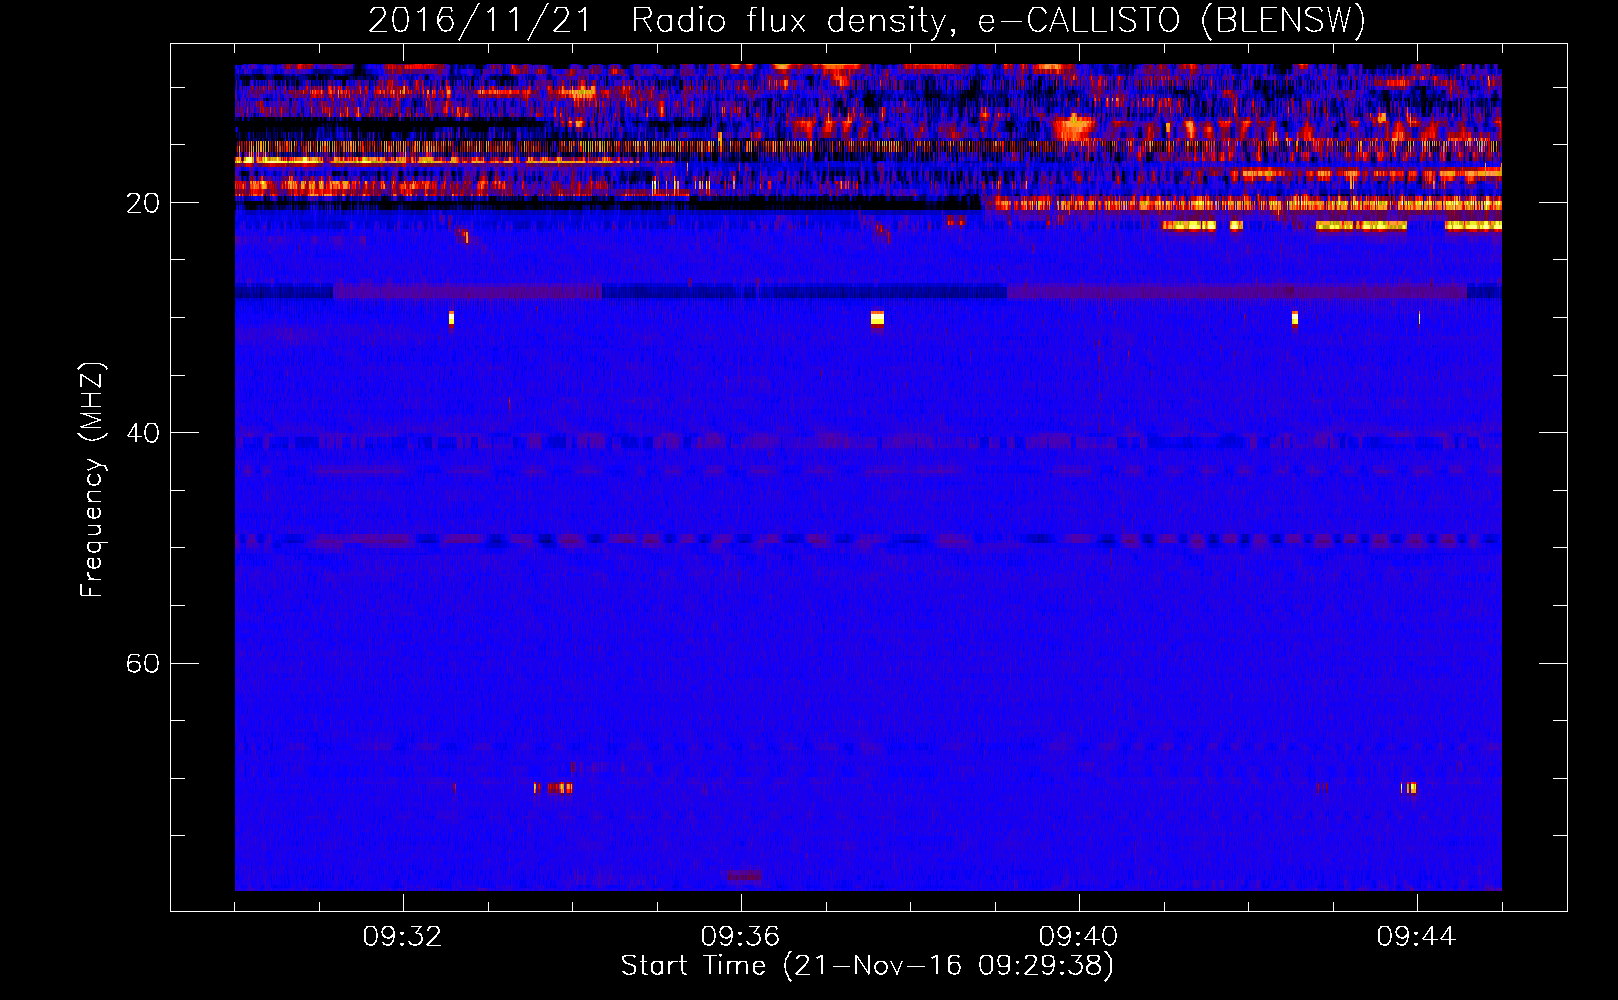The image size is (1618, 1000).
Task: Click the 60 MHz frequency tick label
Action: click(x=142, y=663)
